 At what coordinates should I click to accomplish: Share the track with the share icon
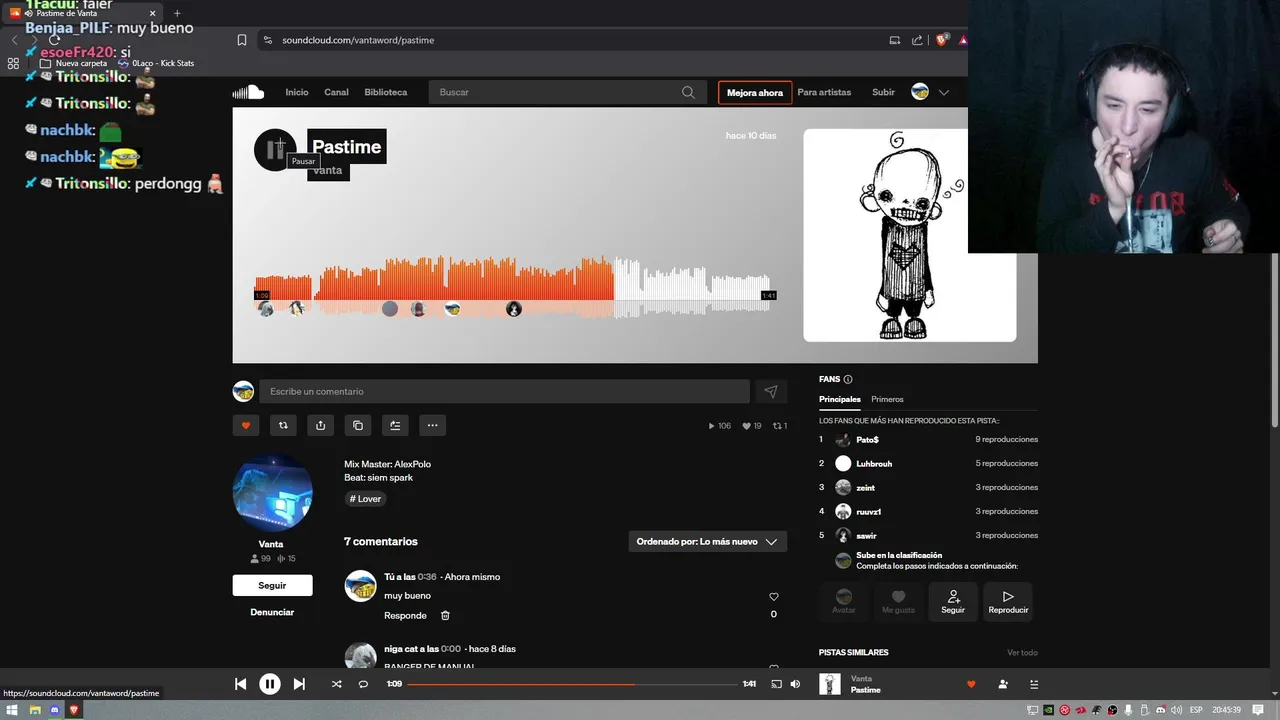click(320, 425)
